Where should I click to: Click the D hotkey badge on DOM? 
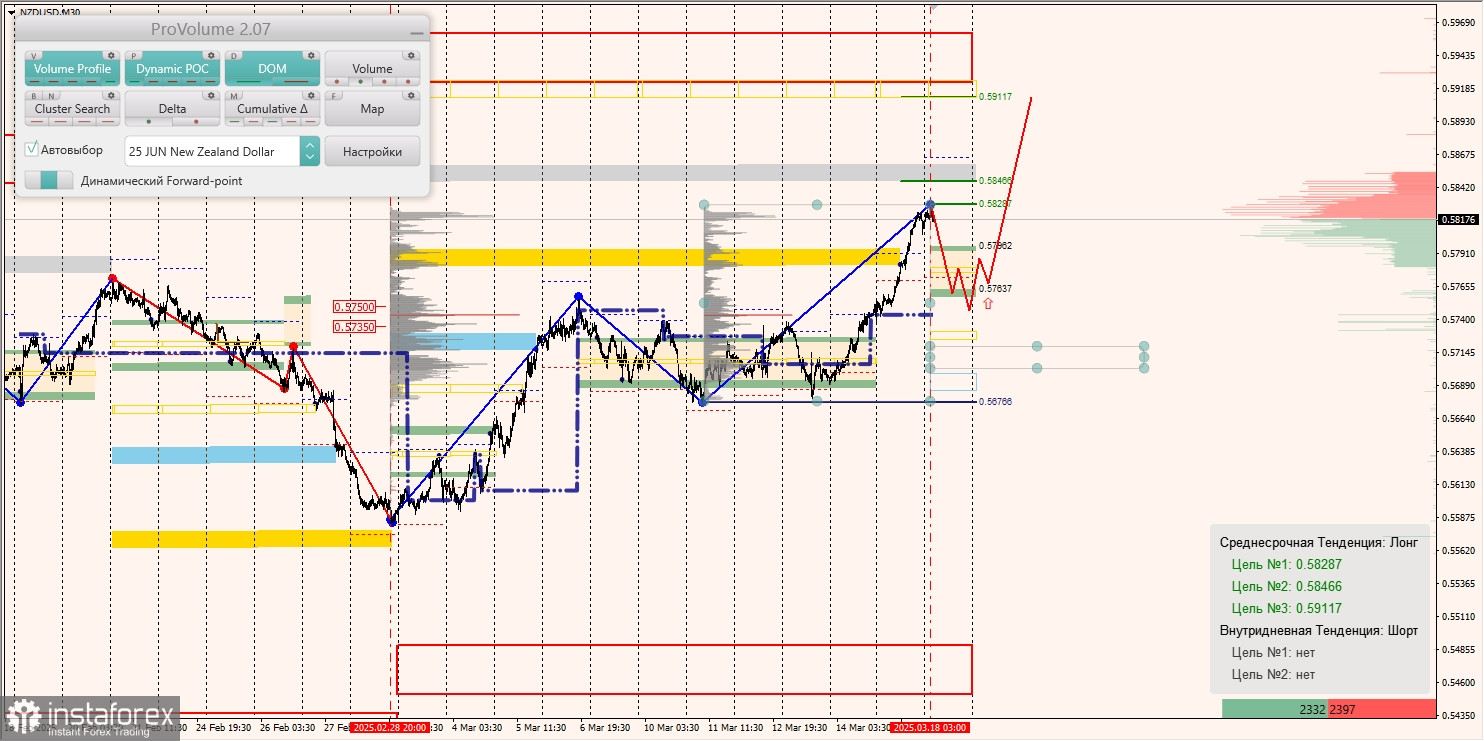point(234,56)
